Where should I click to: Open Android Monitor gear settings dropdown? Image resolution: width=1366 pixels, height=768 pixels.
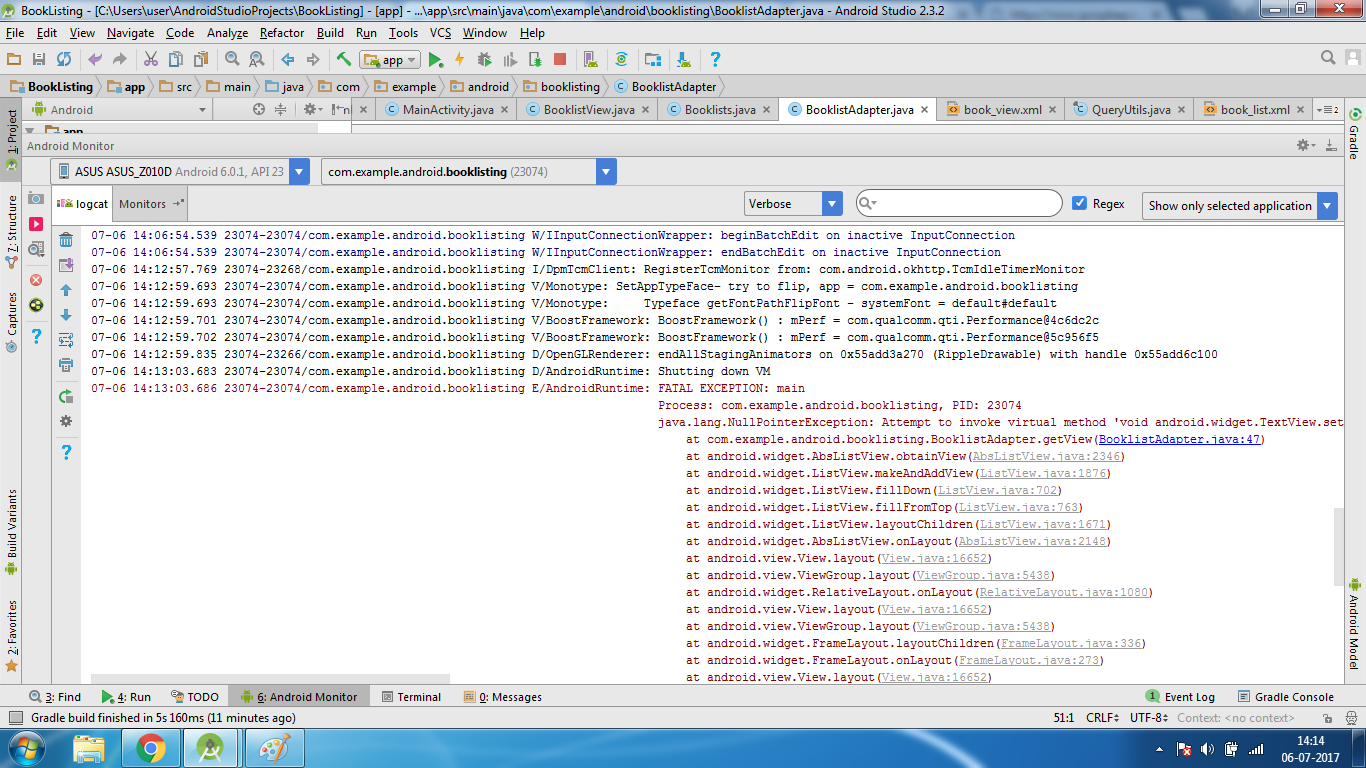point(1306,146)
